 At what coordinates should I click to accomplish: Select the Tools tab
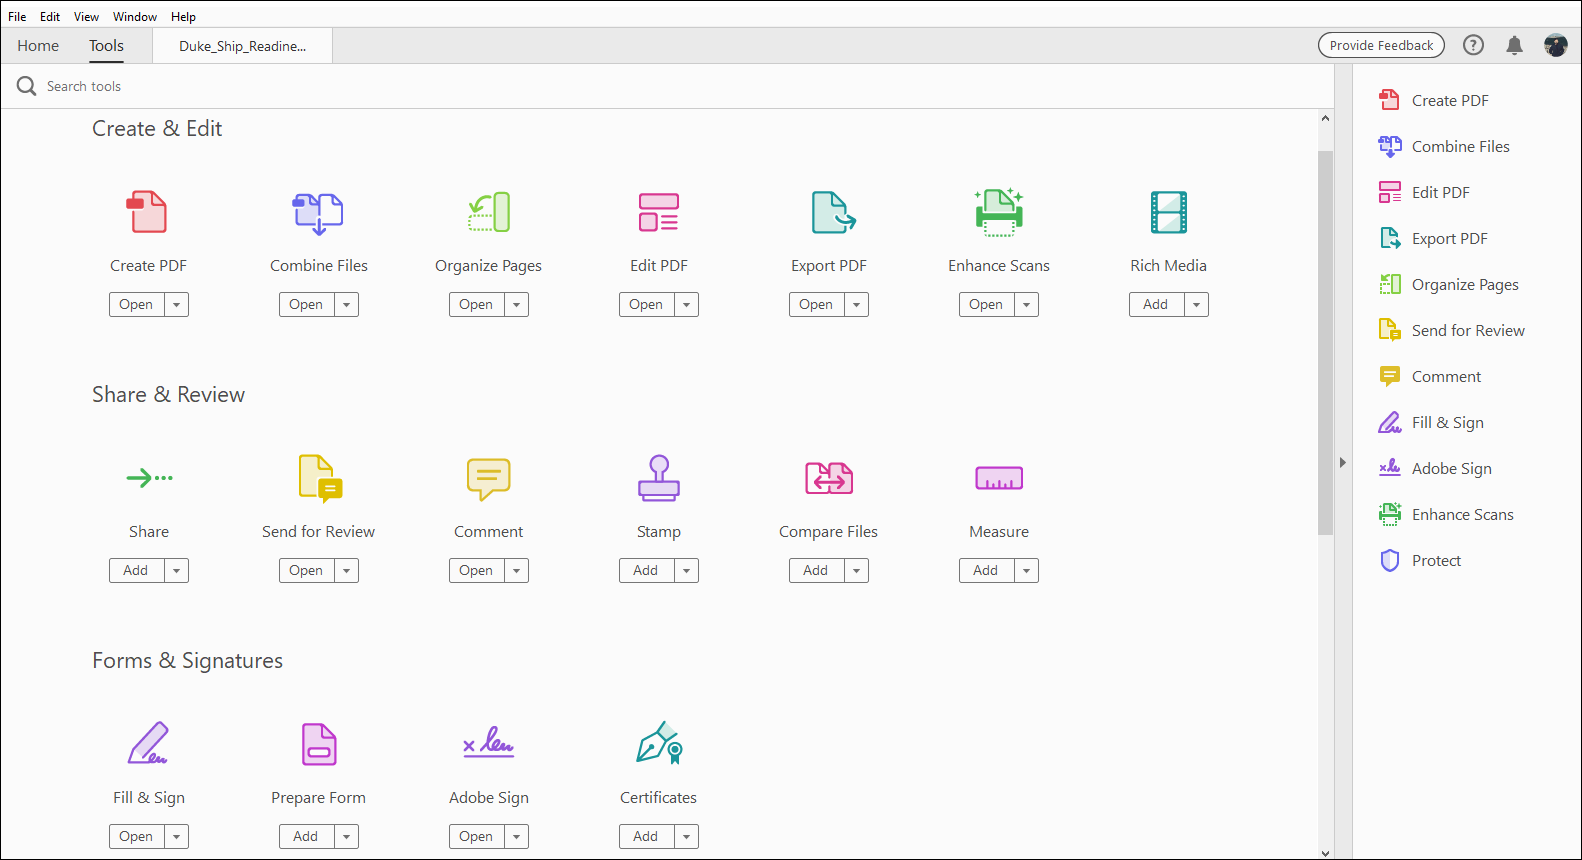point(106,46)
